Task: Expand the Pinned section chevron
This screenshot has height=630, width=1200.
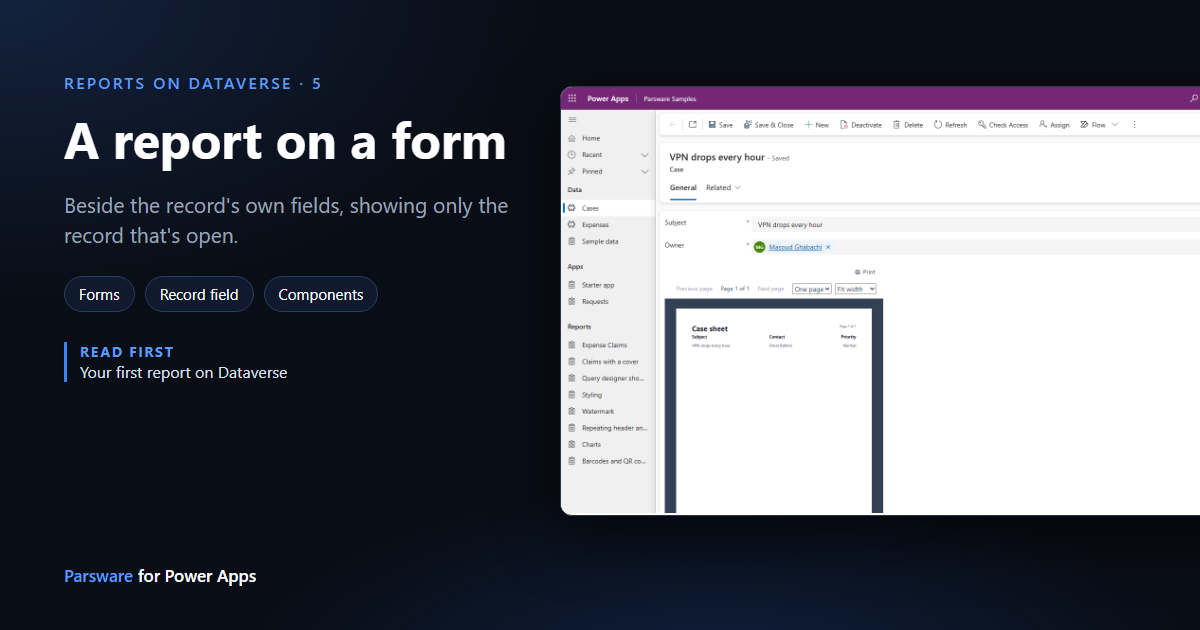Action: click(645, 171)
